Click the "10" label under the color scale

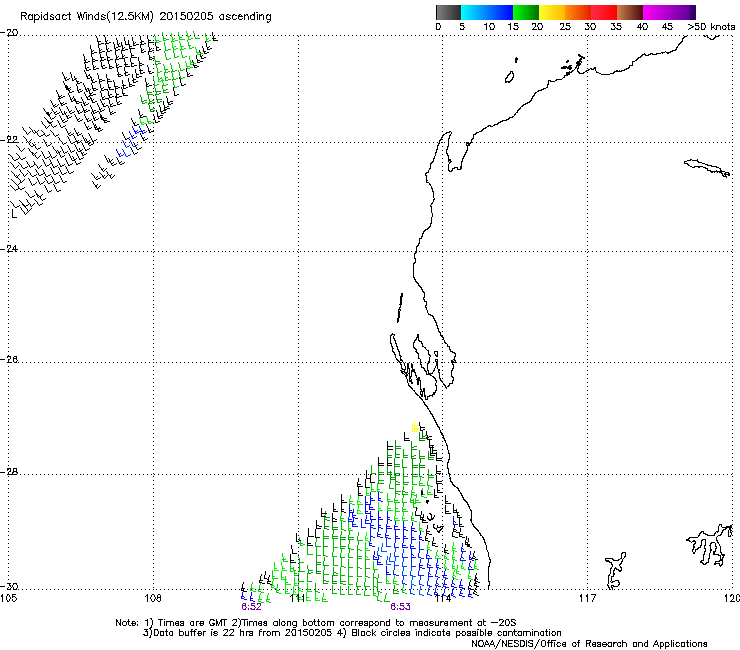pyautogui.click(x=489, y=27)
